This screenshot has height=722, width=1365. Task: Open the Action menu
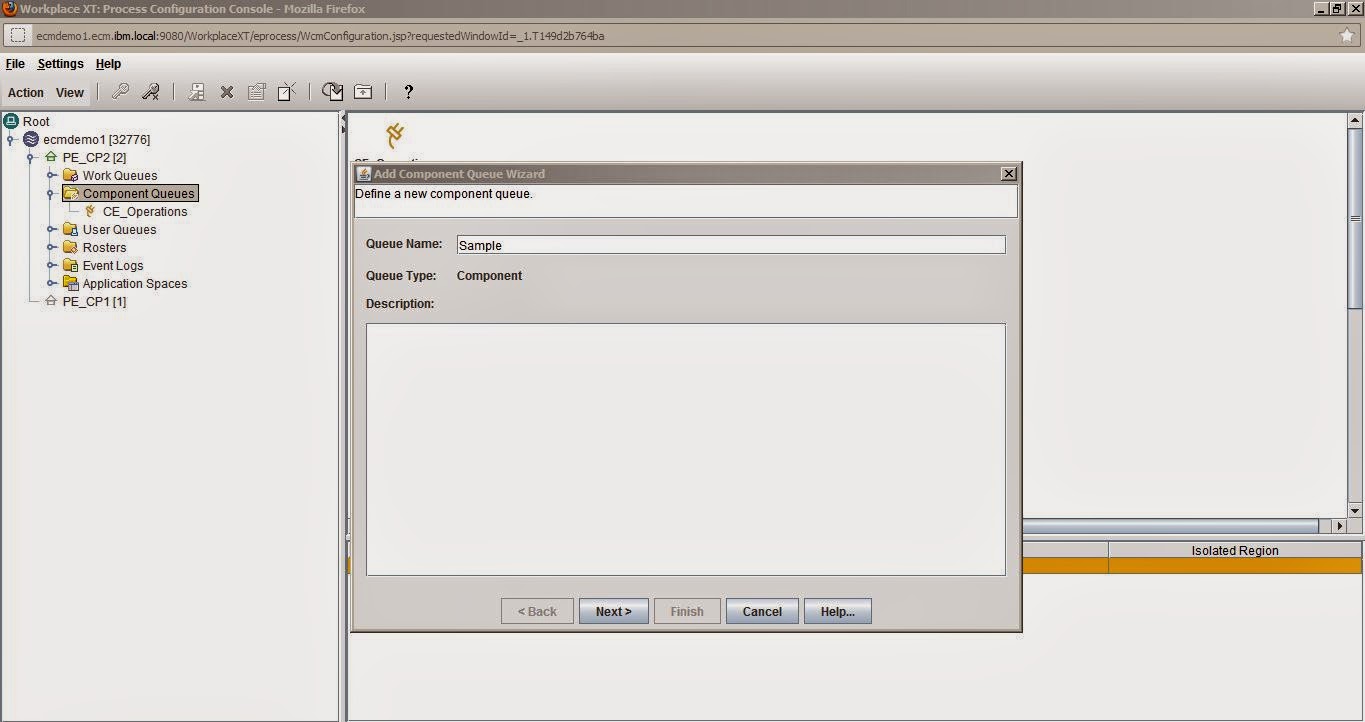pos(25,92)
